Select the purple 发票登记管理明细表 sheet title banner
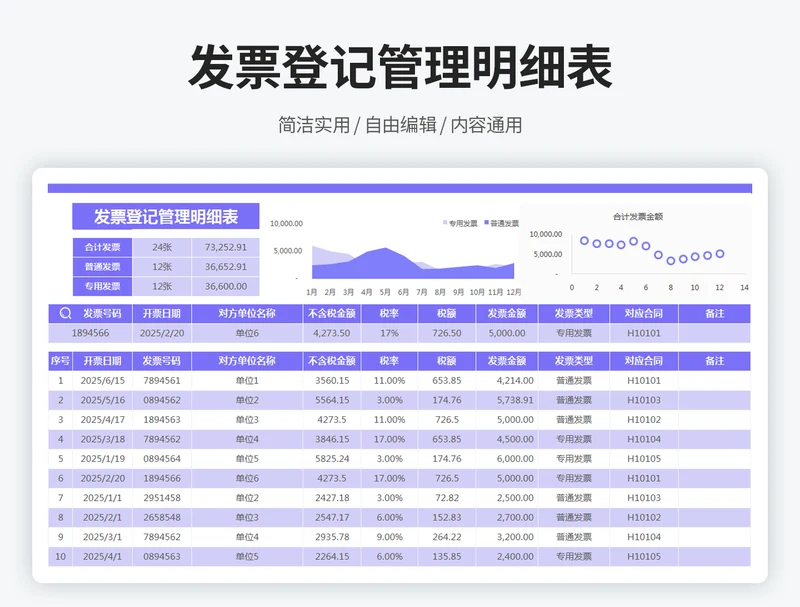Screen dimensions: 800x607 166,216
